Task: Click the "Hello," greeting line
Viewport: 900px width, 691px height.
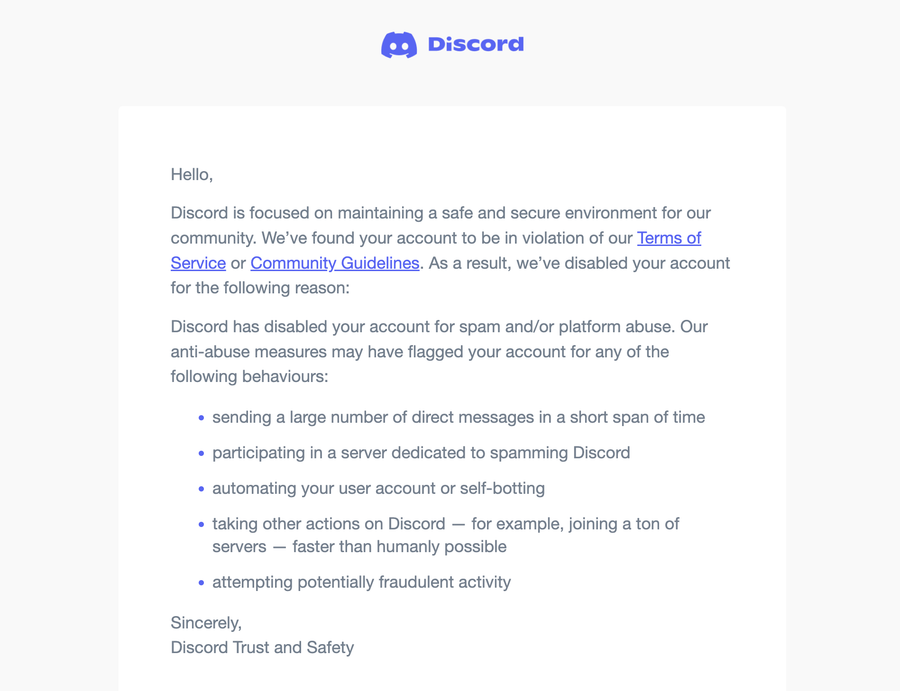Action: pos(192,175)
